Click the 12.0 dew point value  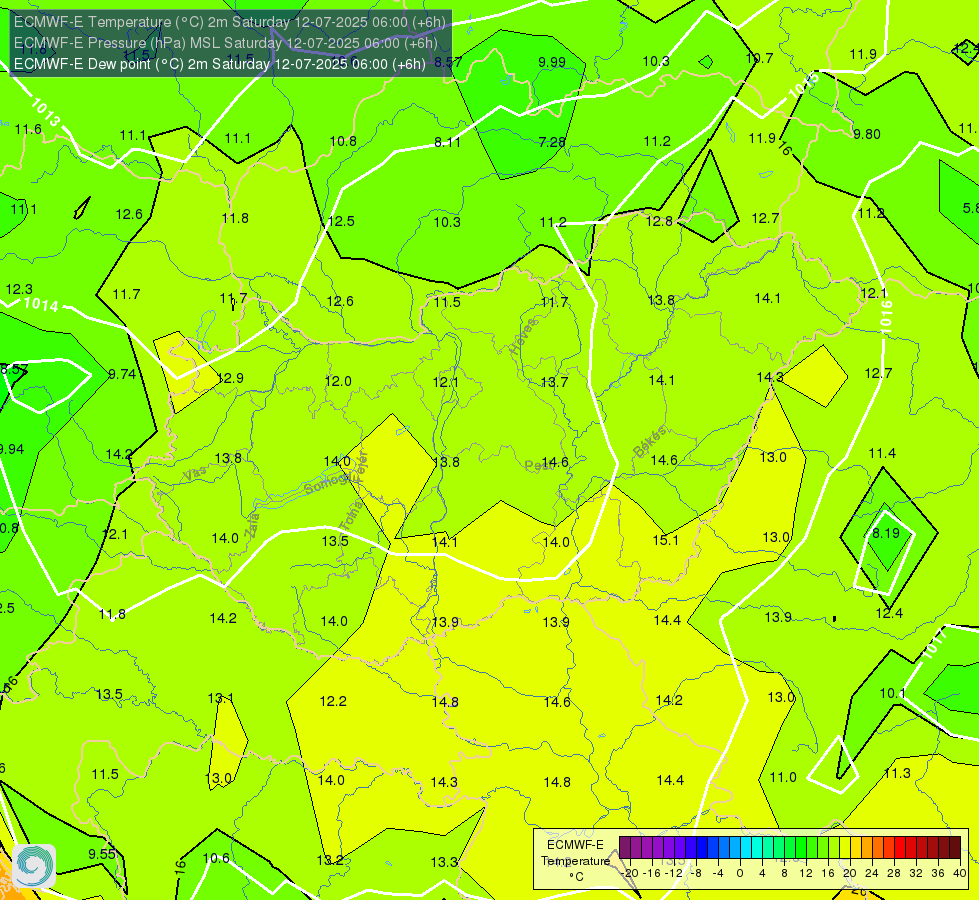pos(338,381)
